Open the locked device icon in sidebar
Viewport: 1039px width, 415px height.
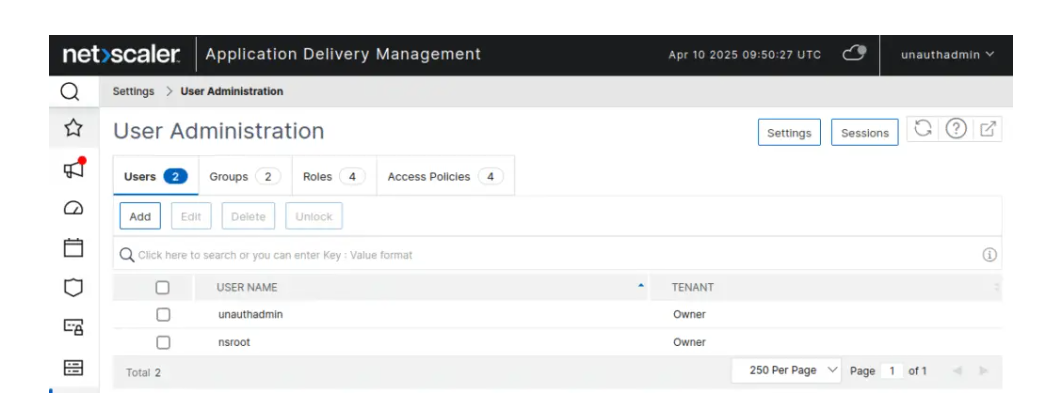[73, 326]
